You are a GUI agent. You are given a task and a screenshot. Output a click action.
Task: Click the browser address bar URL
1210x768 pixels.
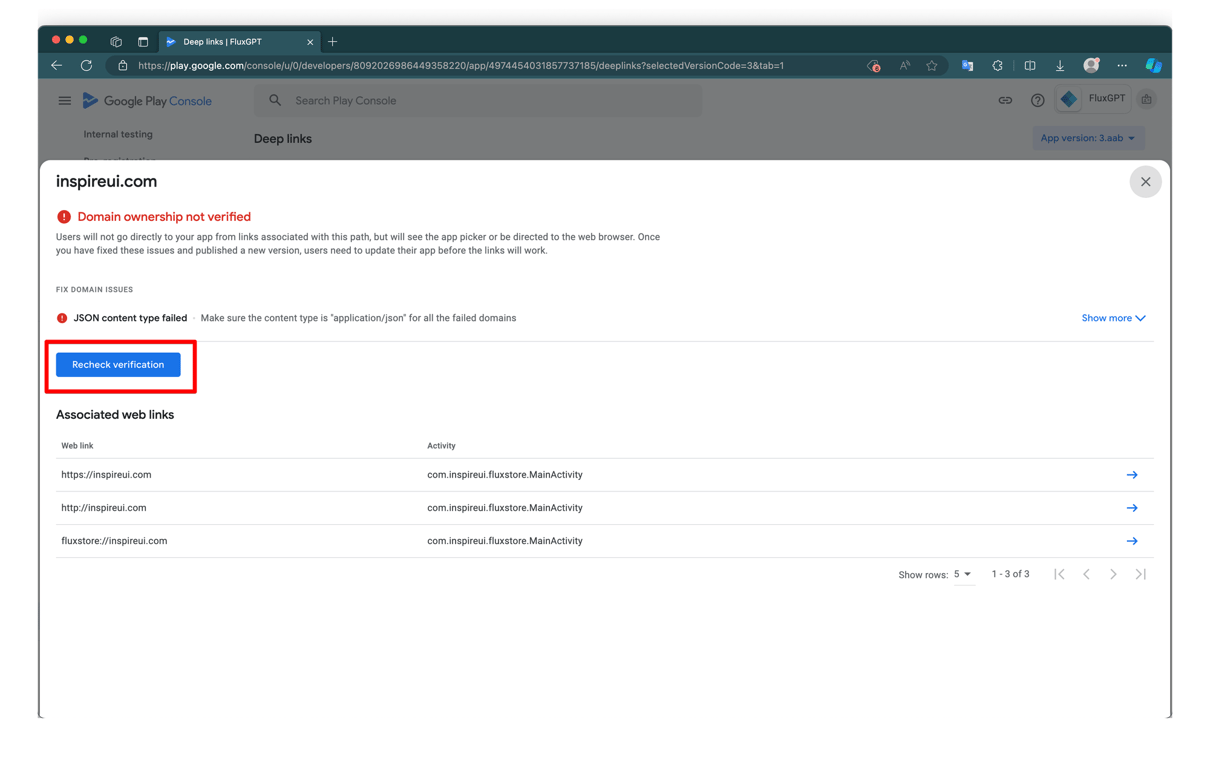(461, 66)
